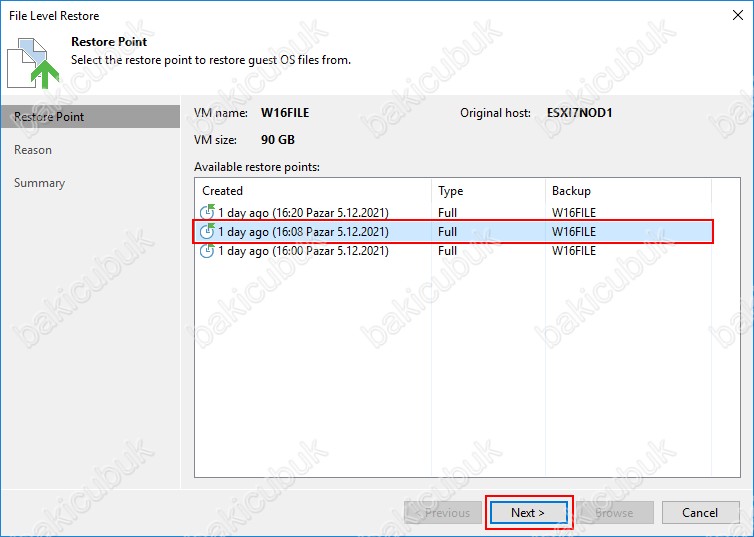Click the VM name value W16FILE
This screenshot has width=754, height=537.
coord(285,113)
